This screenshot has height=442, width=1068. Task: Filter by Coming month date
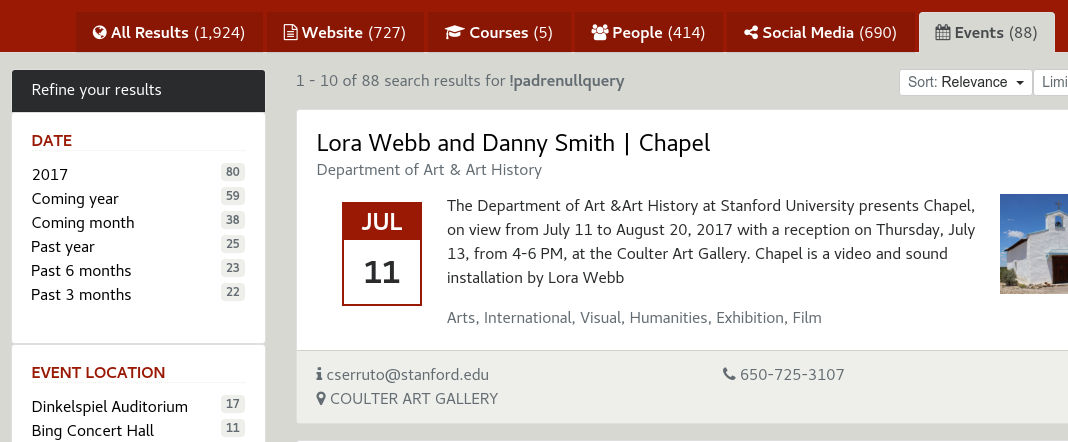pyautogui.click(x=83, y=223)
